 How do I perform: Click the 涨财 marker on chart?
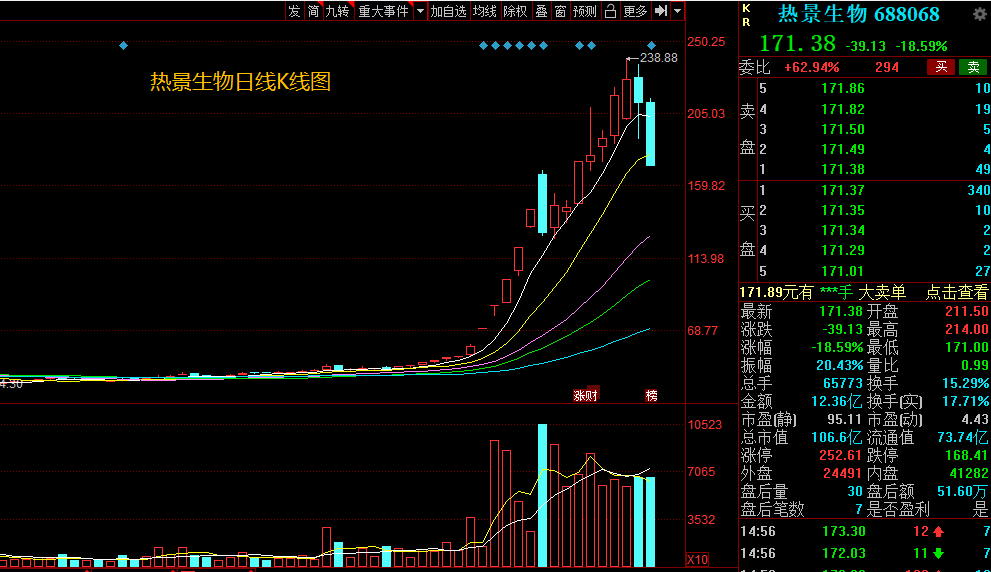(x=585, y=396)
